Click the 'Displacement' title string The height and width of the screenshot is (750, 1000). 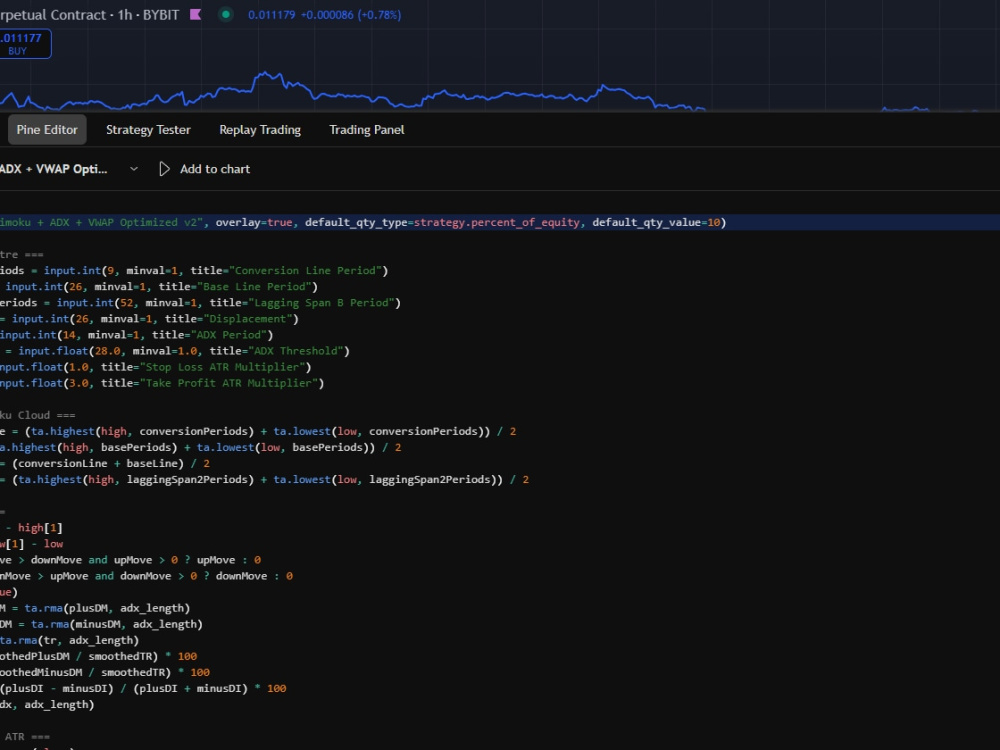[247, 318]
